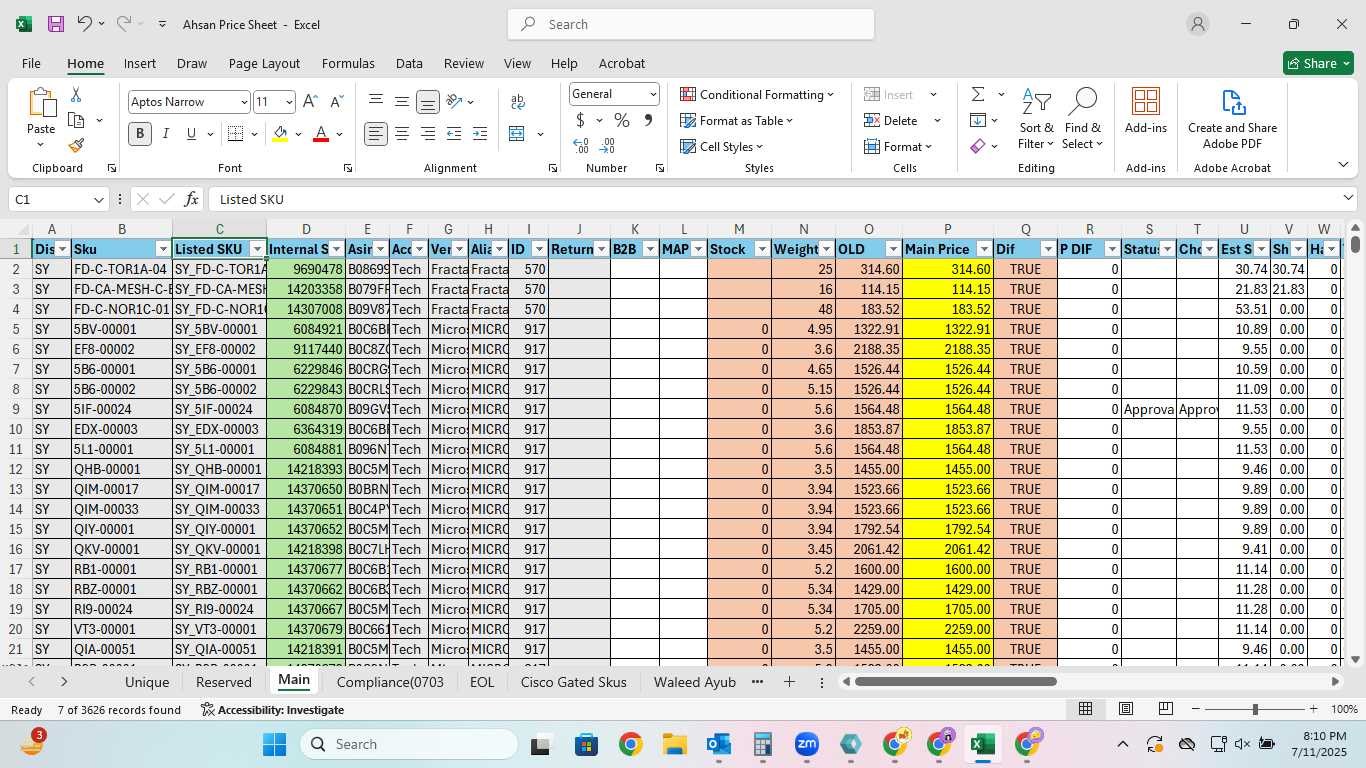This screenshot has height=768, width=1366.
Task: Toggle Align Left horizontal alignment
Action: click(x=376, y=134)
